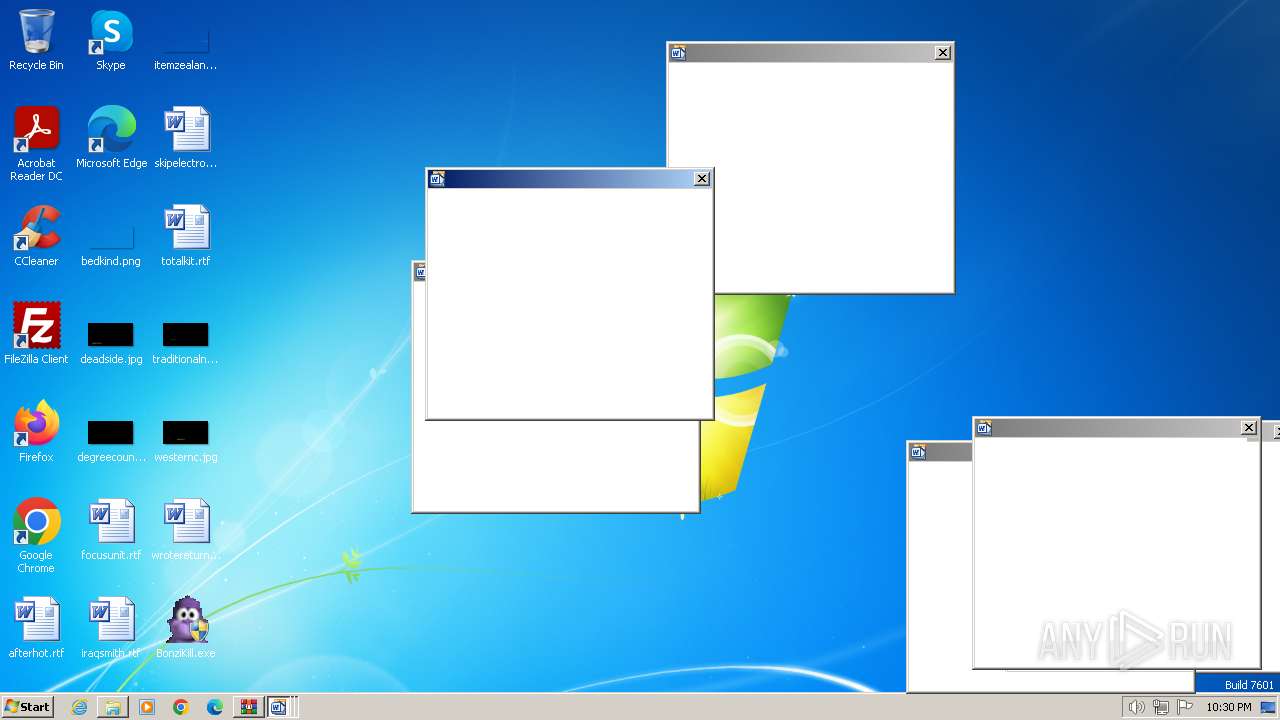This screenshot has height=720, width=1280.
Task: Select the Firefox desktop shortcut
Action: 36,432
